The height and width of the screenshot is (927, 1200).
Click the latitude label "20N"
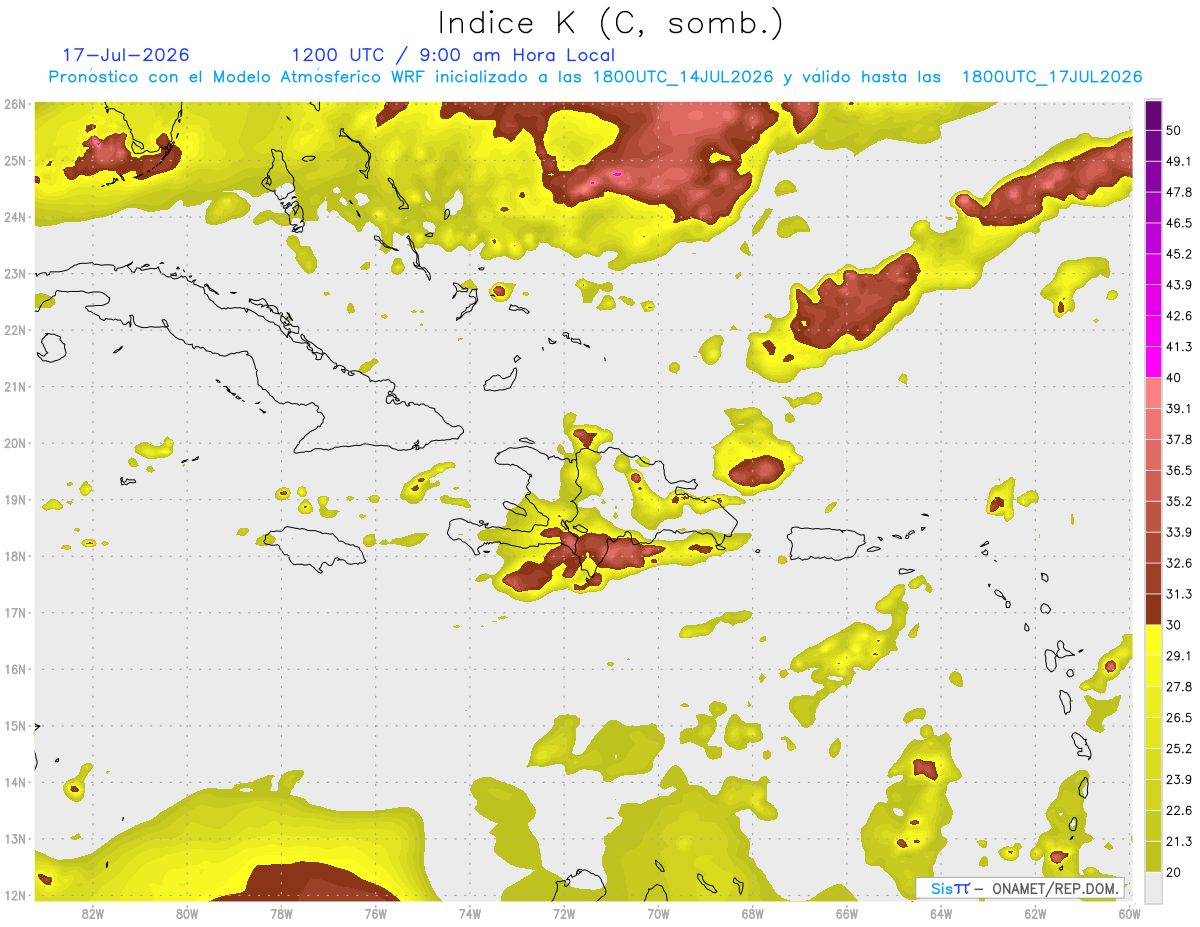click(x=14, y=443)
